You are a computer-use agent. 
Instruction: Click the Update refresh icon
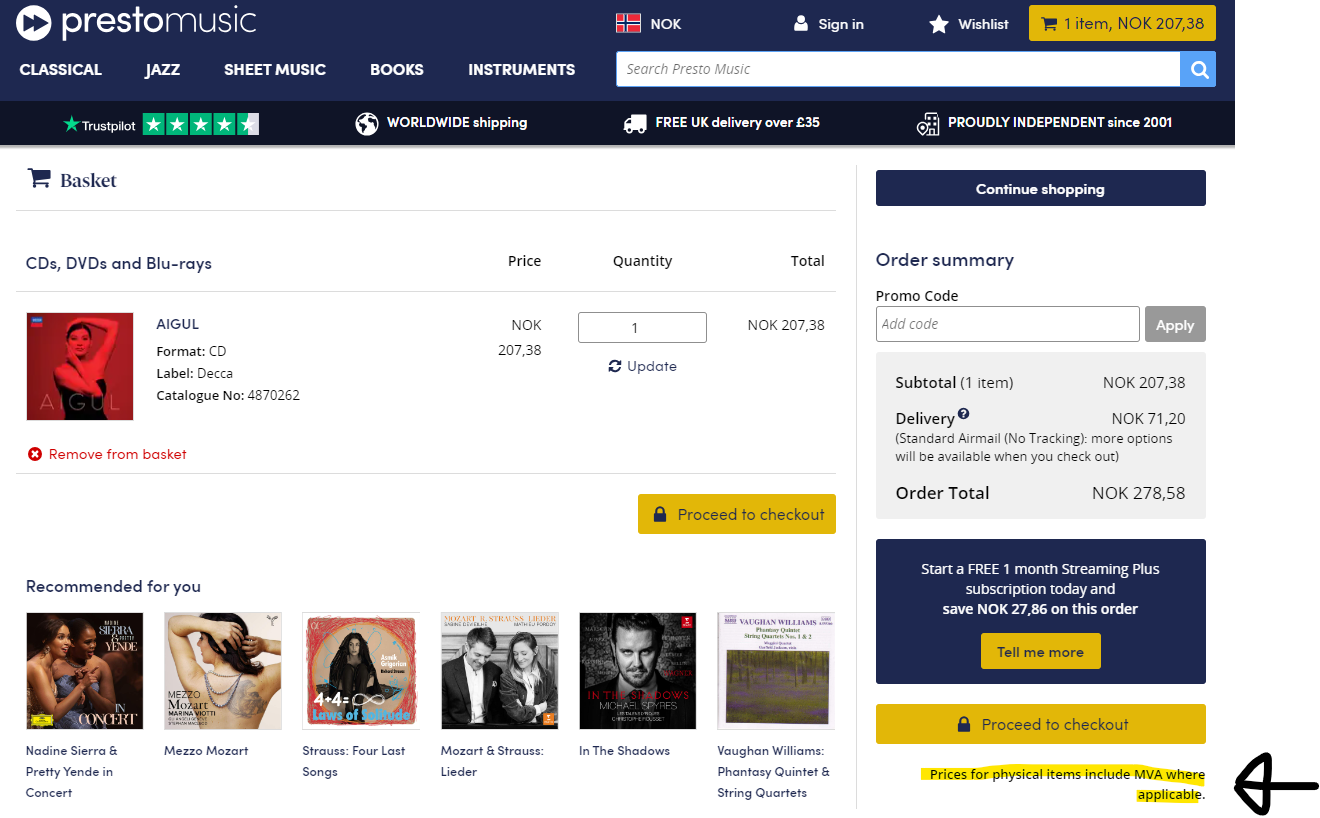coord(615,366)
